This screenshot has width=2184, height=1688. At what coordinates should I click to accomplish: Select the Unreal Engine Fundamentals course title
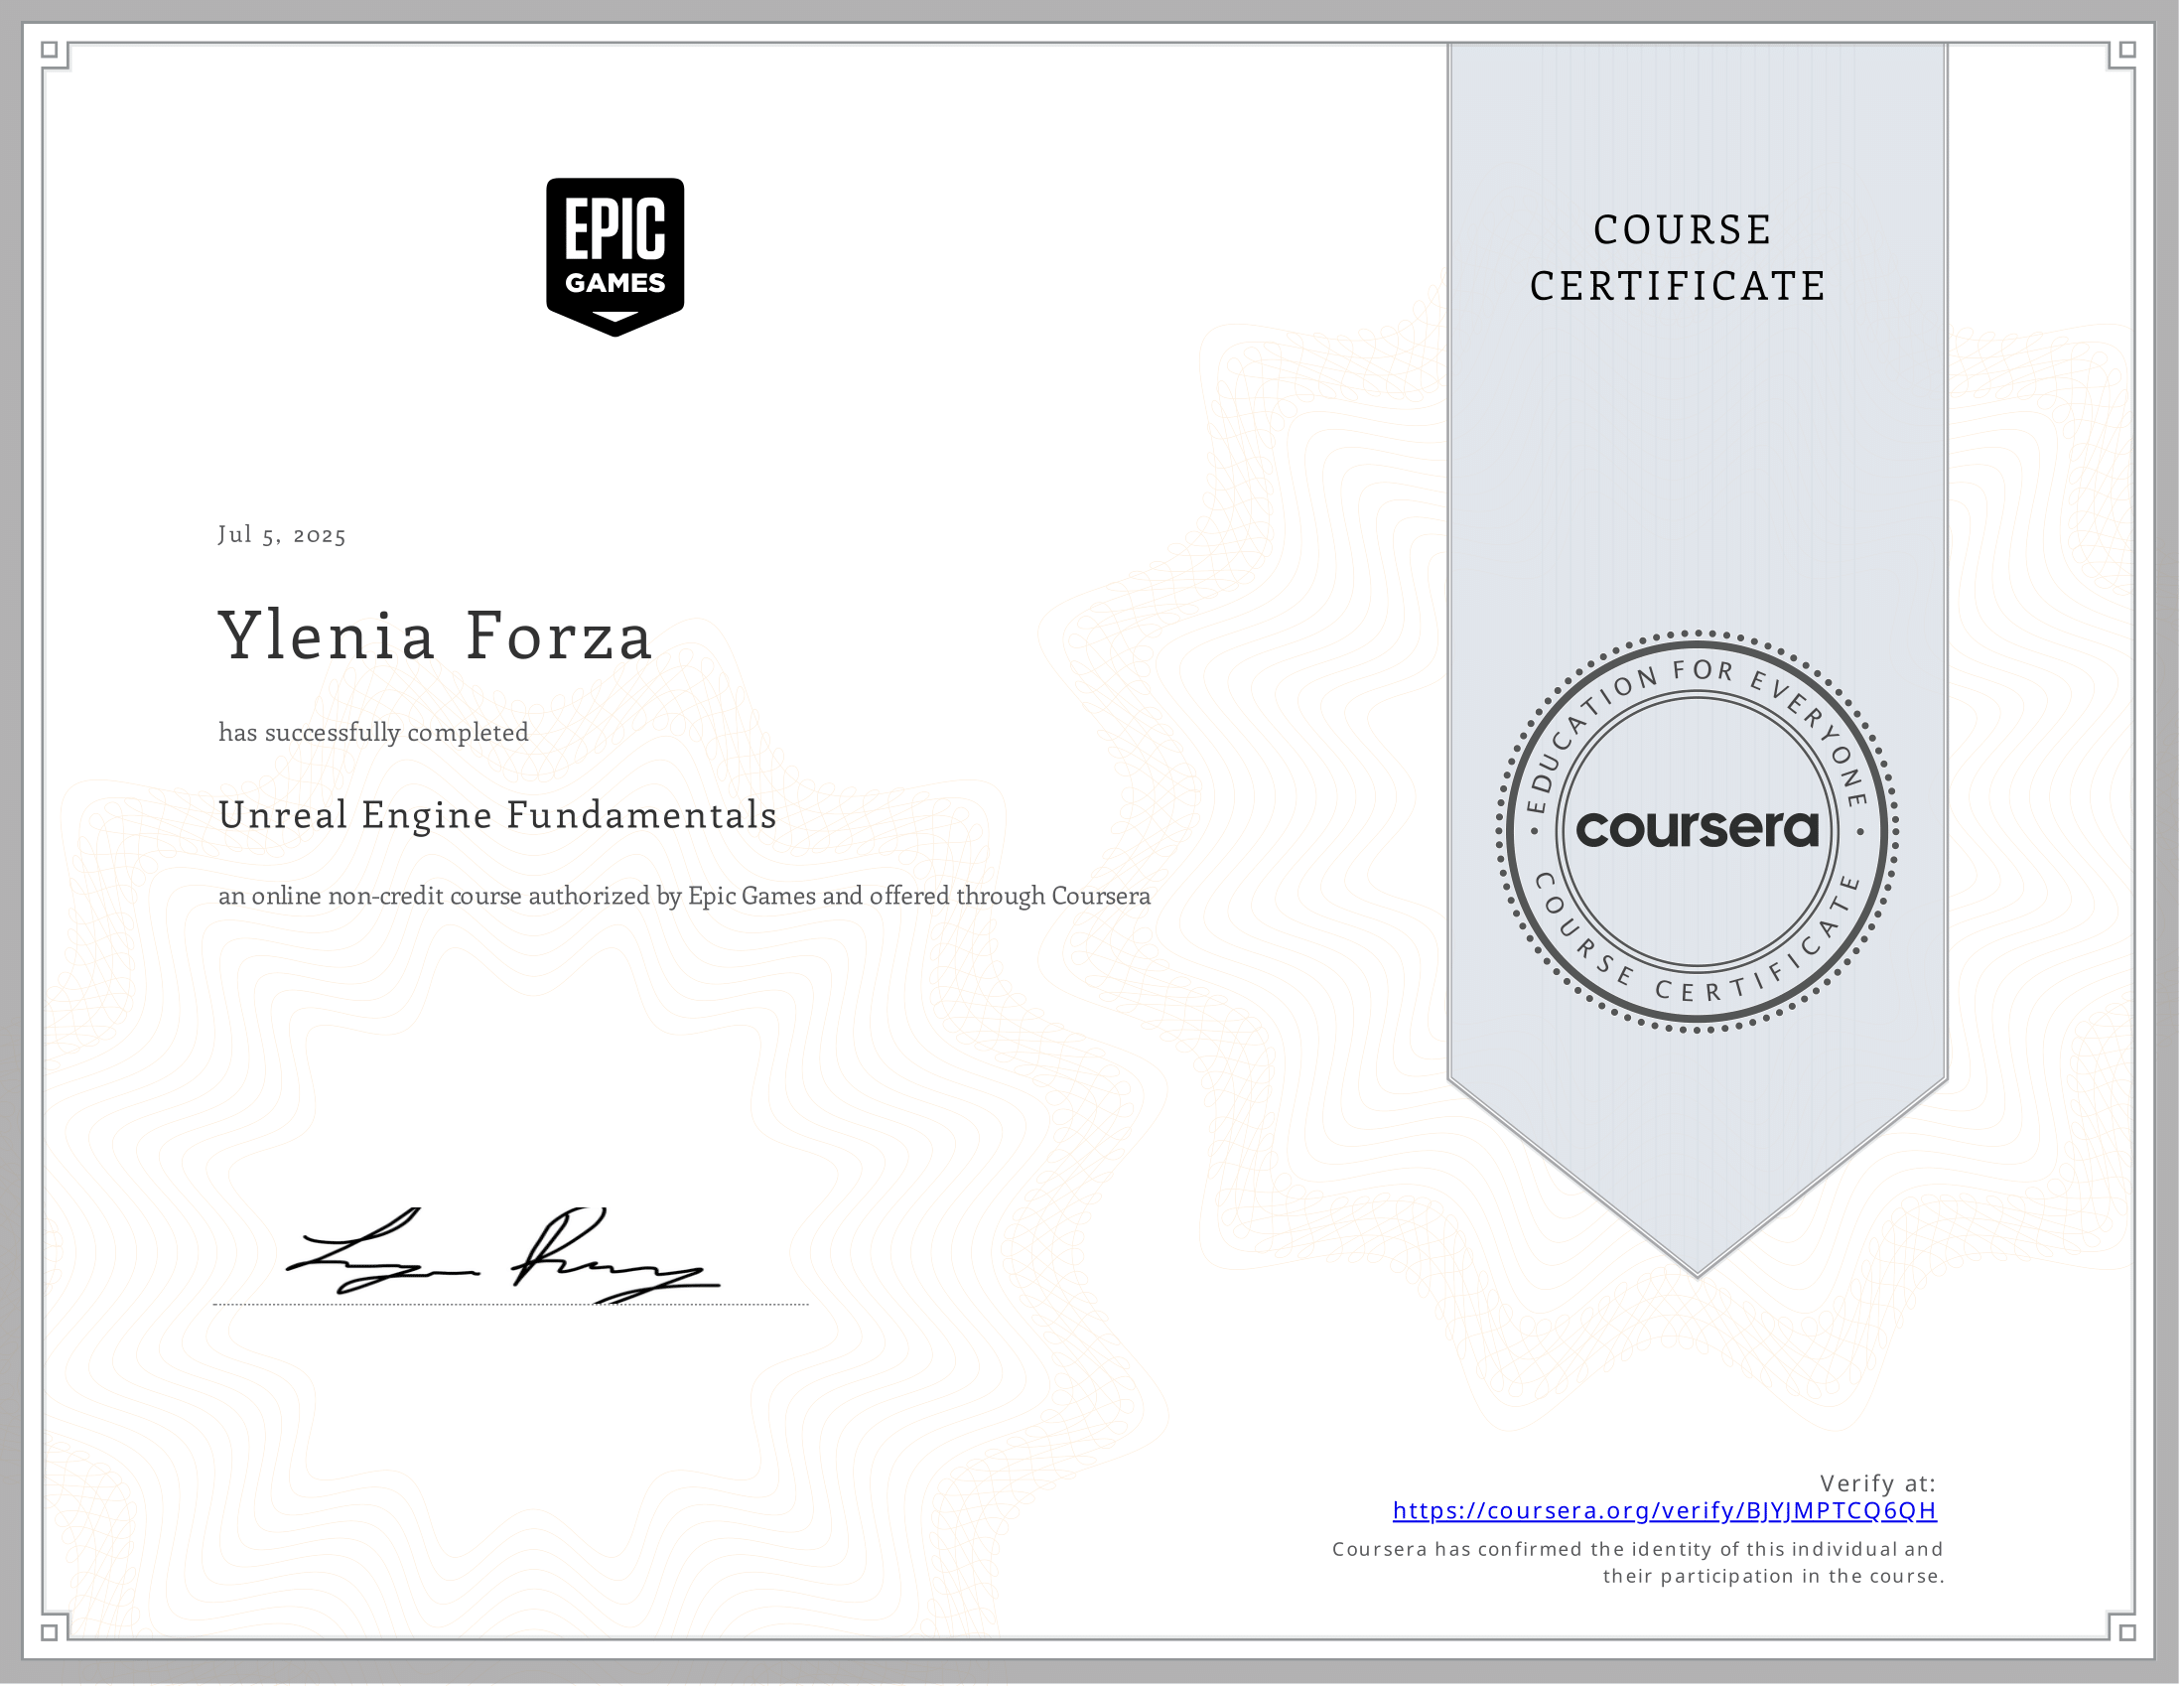click(x=497, y=815)
